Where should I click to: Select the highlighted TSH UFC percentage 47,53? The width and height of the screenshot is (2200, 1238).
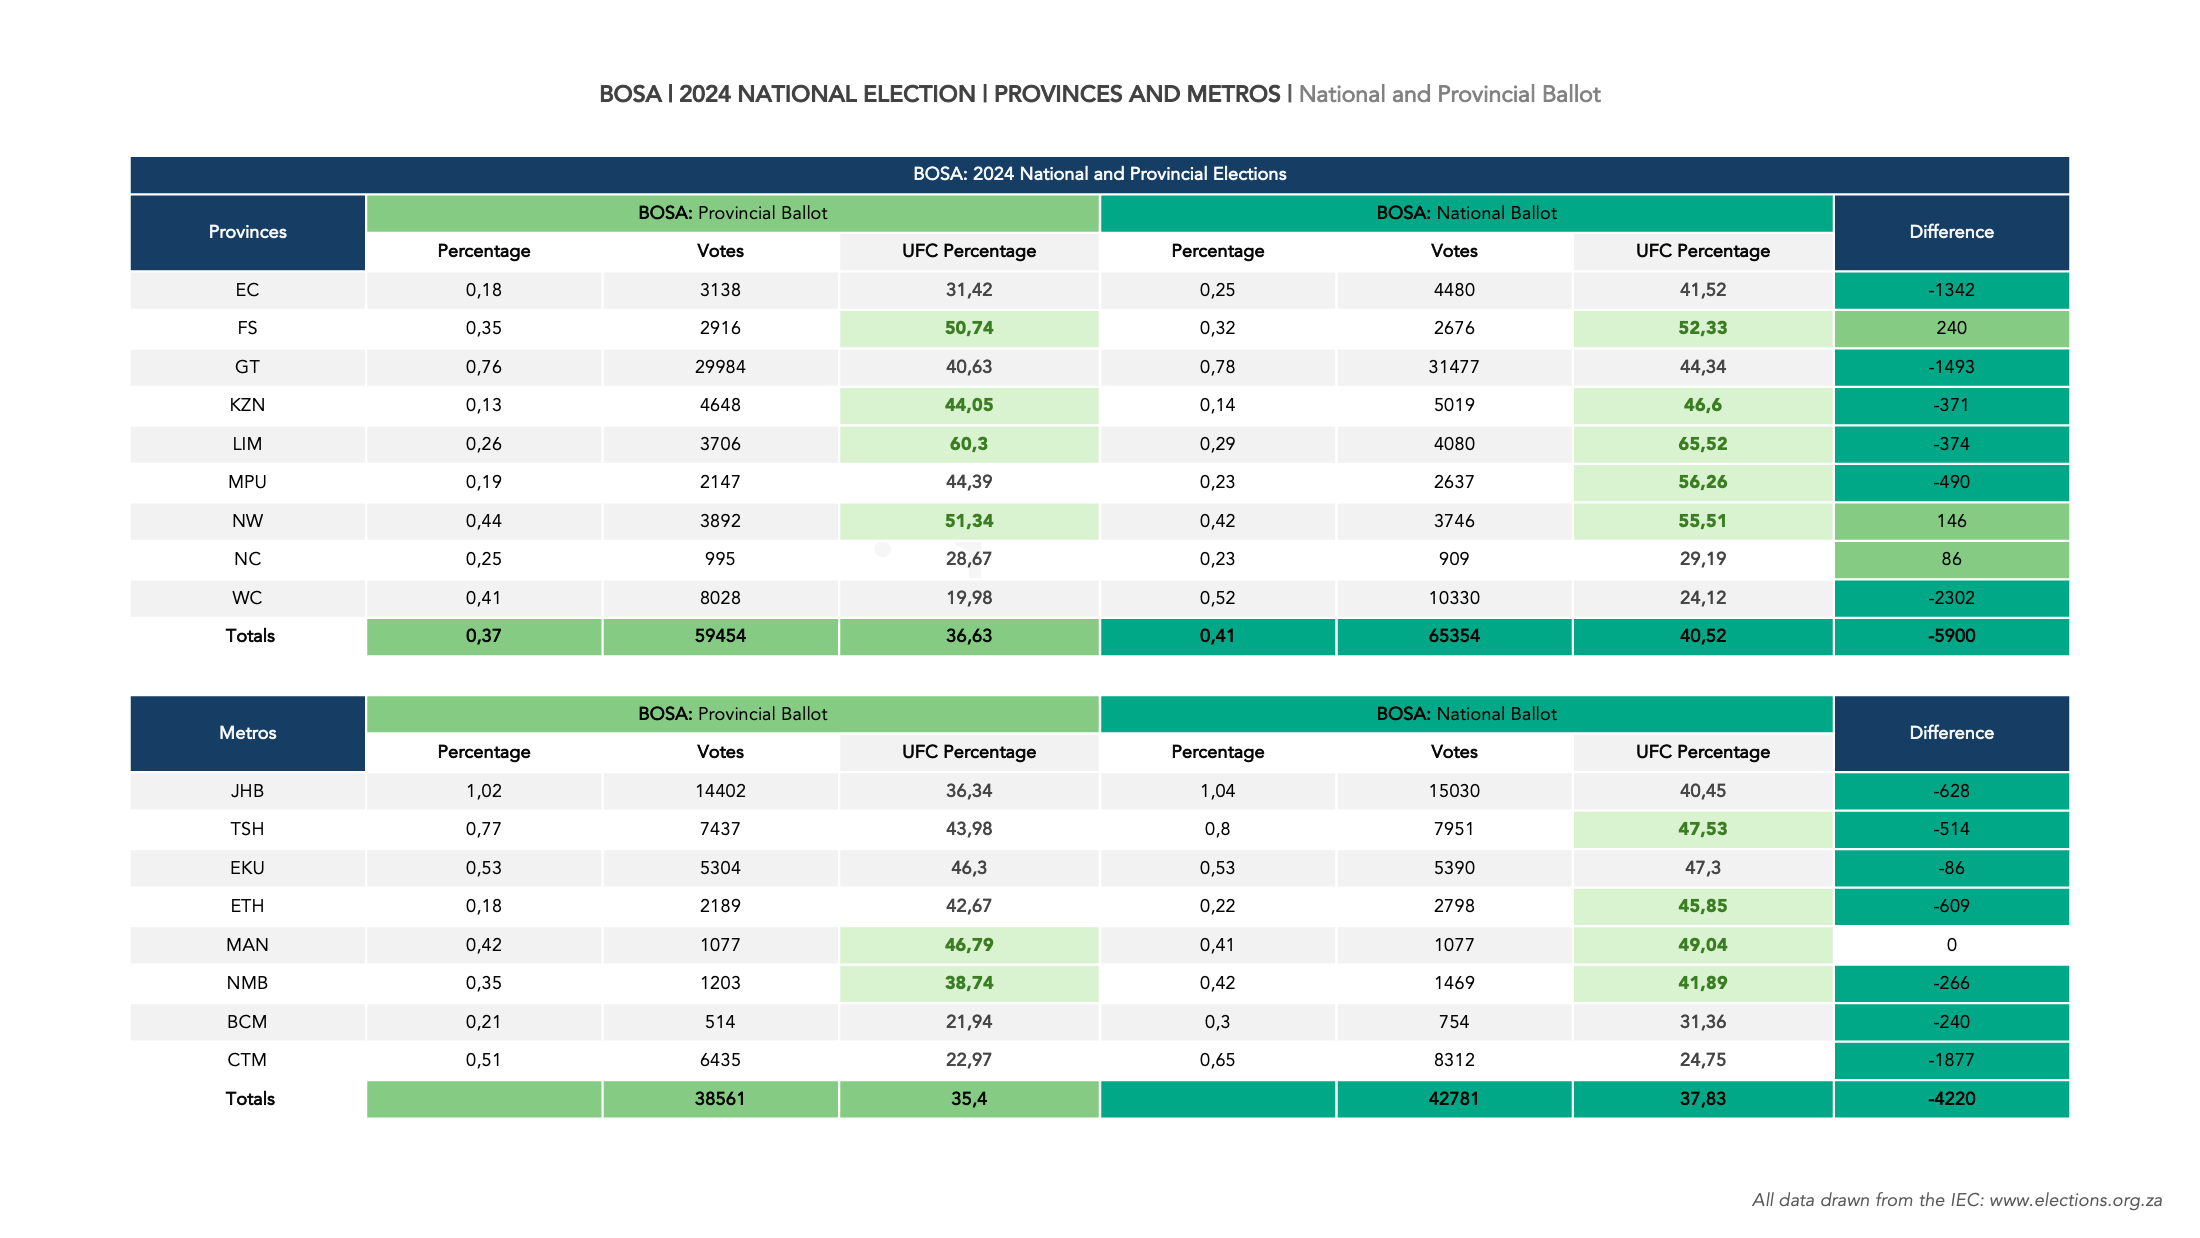pyautogui.click(x=1702, y=829)
